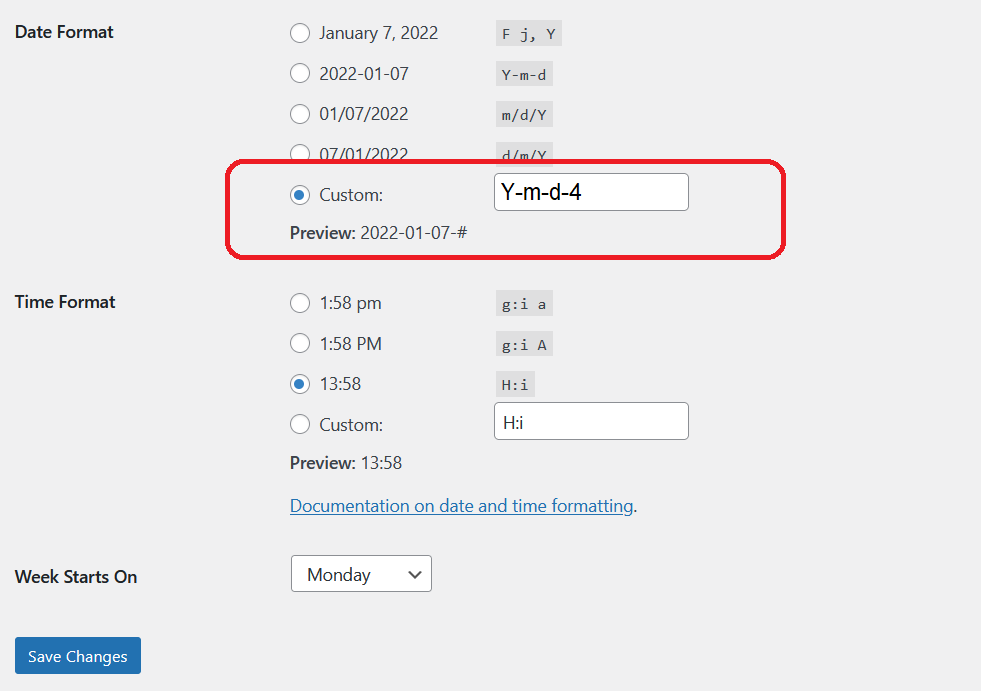Click the custom time format H:i field
Screen dimensions: 981x691
[x=590, y=421]
